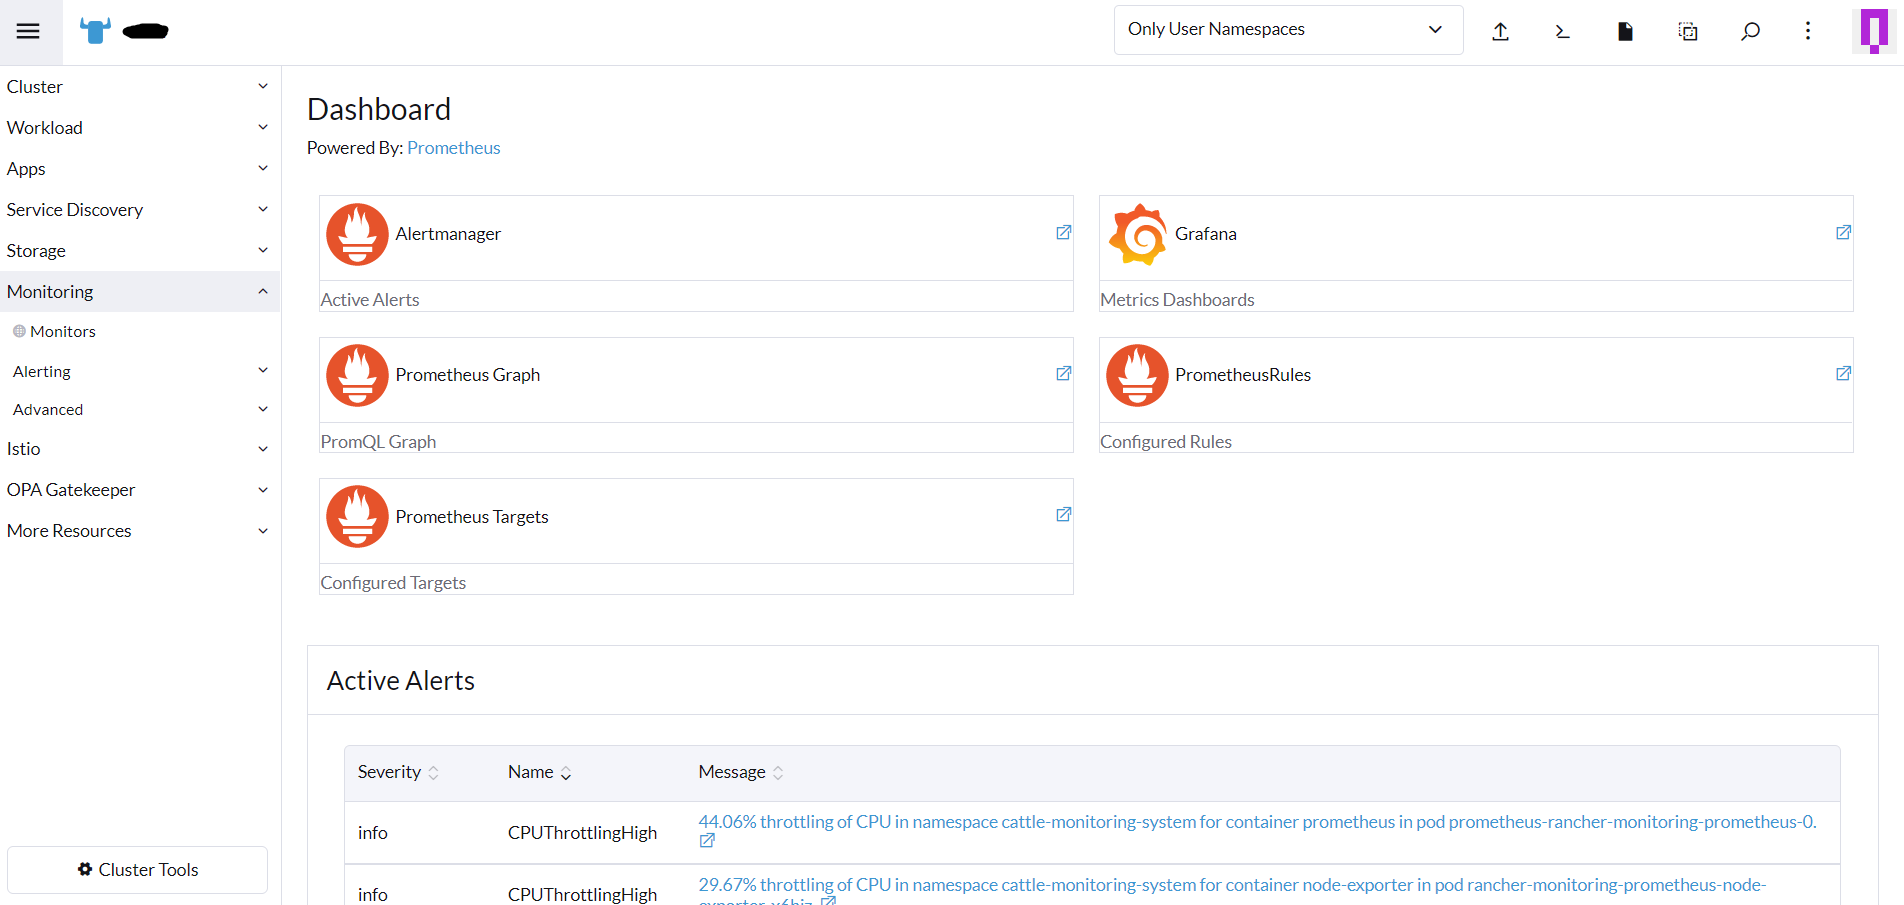This screenshot has height=905, width=1904.
Task: Open the Only User Namespaces dropdown
Action: [x=1288, y=30]
